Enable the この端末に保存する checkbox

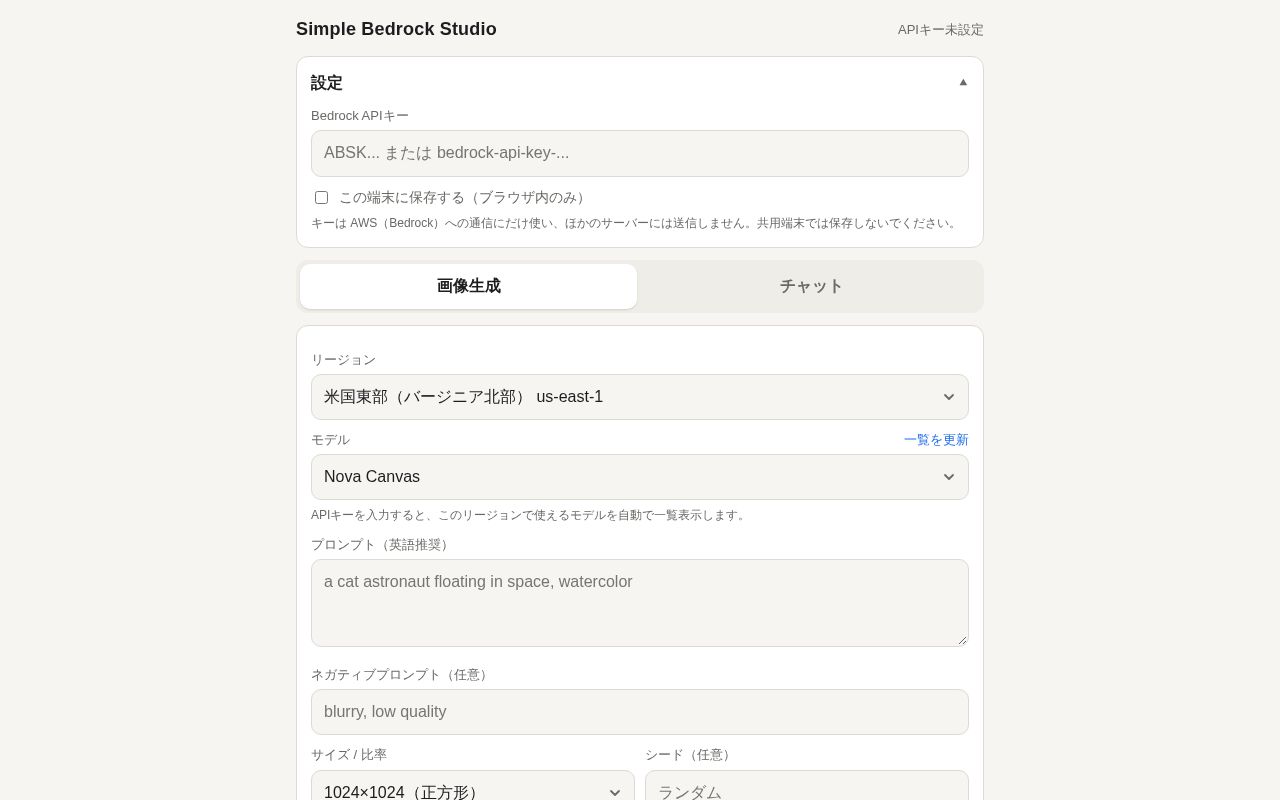tap(321, 198)
